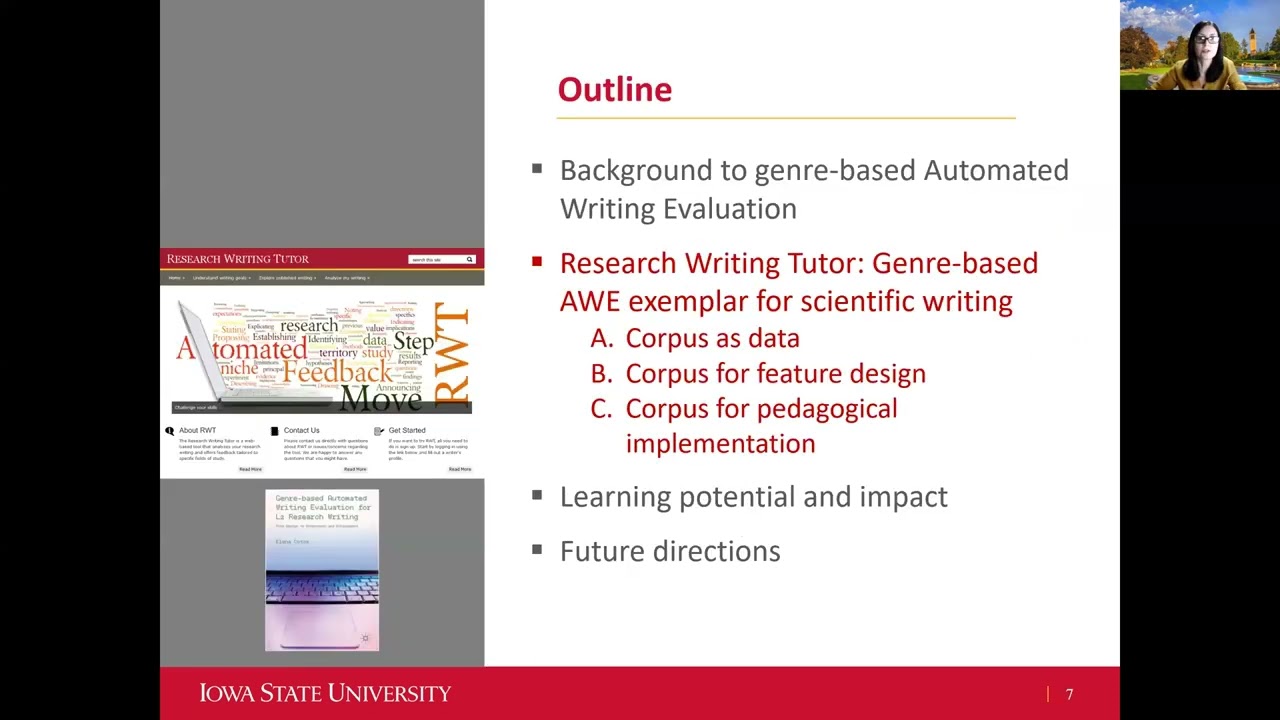The height and width of the screenshot is (720, 1280).
Task: Click the 'About RWT' heading
Action: (x=197, y=431)
